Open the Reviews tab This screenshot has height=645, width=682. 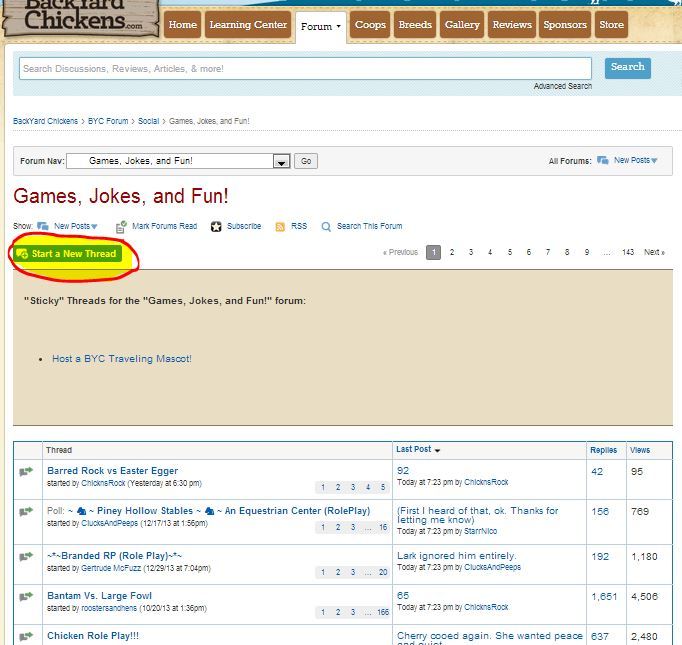512,25
